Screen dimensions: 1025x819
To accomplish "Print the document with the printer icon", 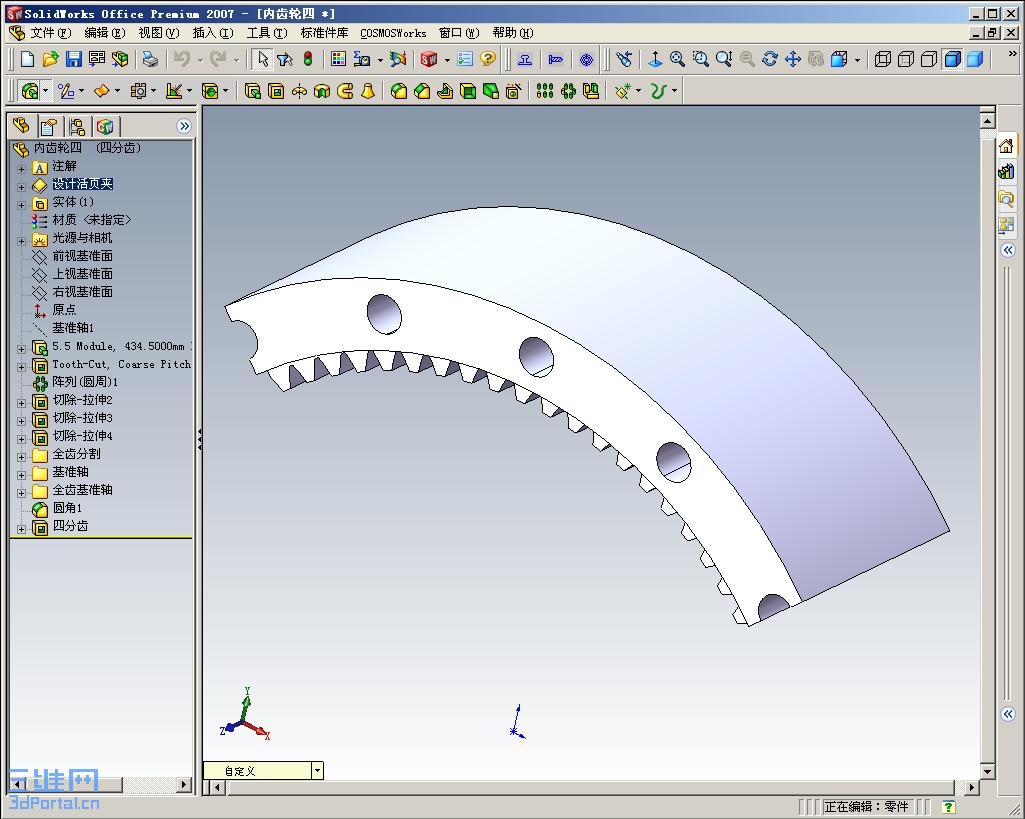I will [150, 59].
